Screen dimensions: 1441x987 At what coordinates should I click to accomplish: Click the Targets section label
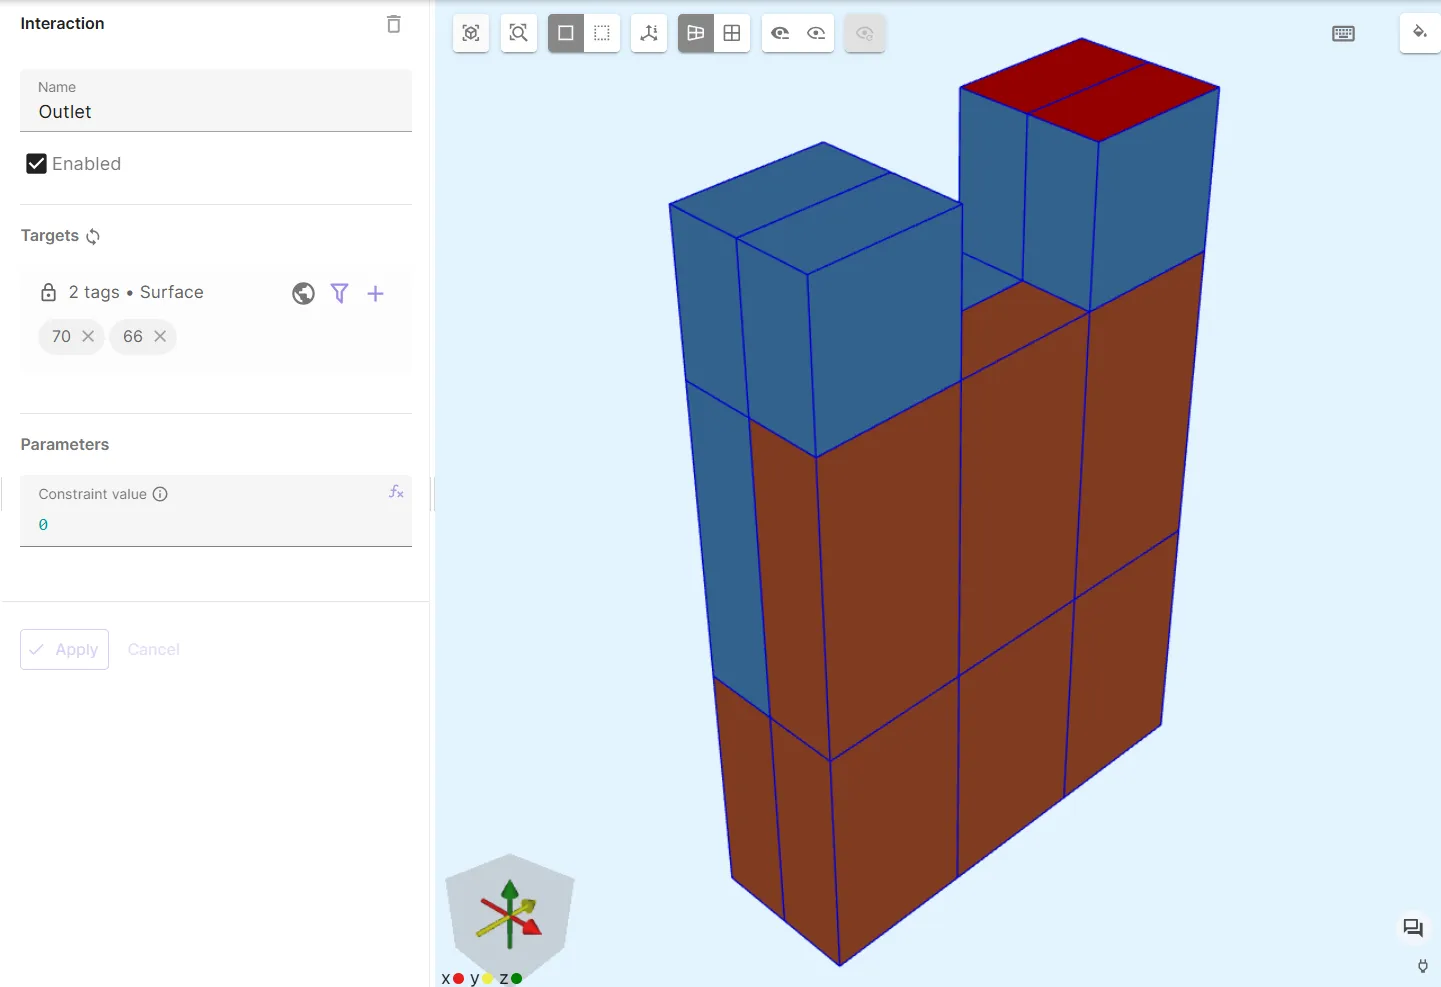pos(50,236)
